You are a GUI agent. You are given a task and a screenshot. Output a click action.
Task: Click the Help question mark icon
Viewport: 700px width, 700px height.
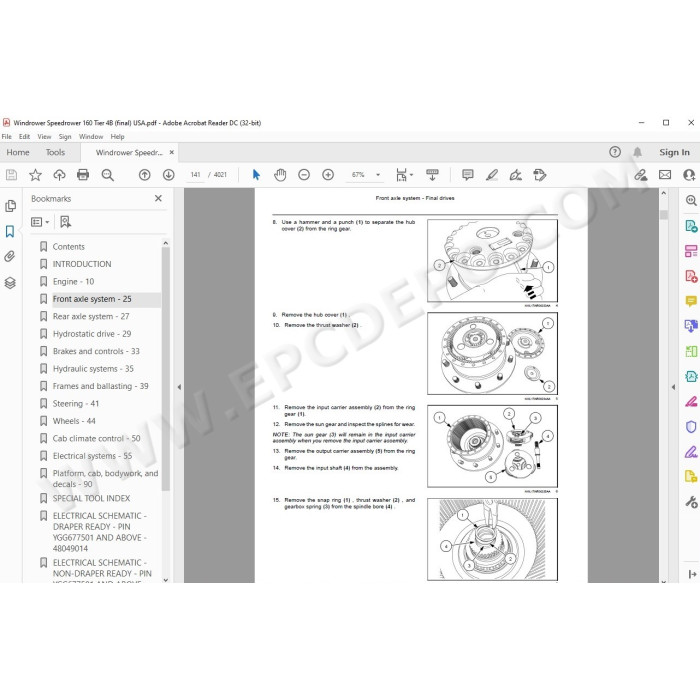pos(615,152)
